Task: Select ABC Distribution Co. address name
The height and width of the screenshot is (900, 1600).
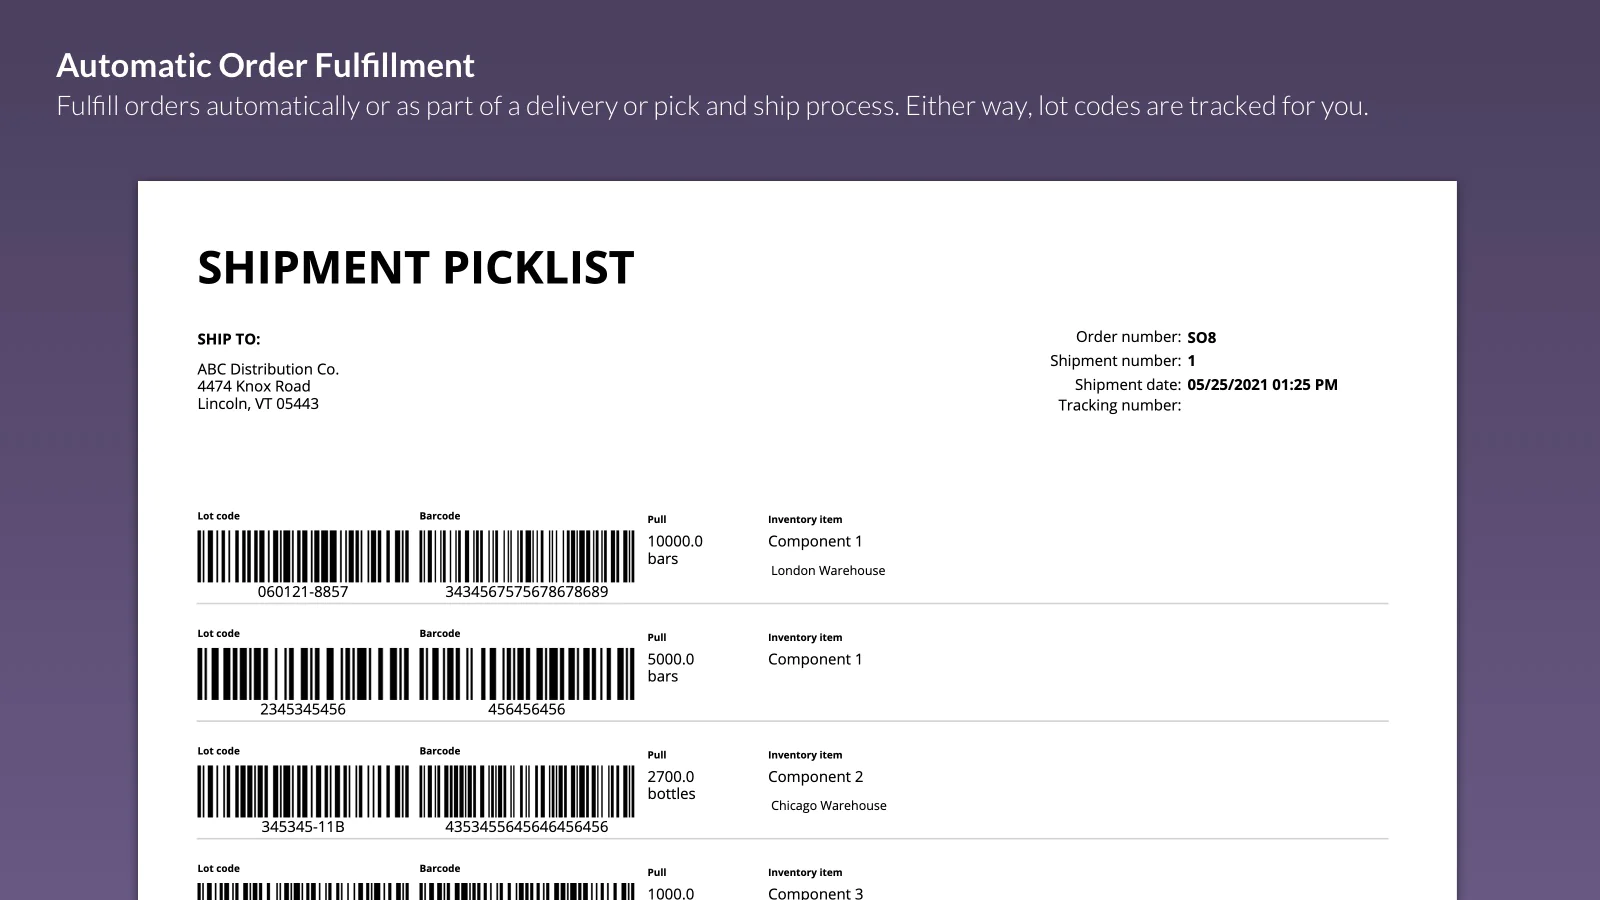Action: (x=268, y=369)
